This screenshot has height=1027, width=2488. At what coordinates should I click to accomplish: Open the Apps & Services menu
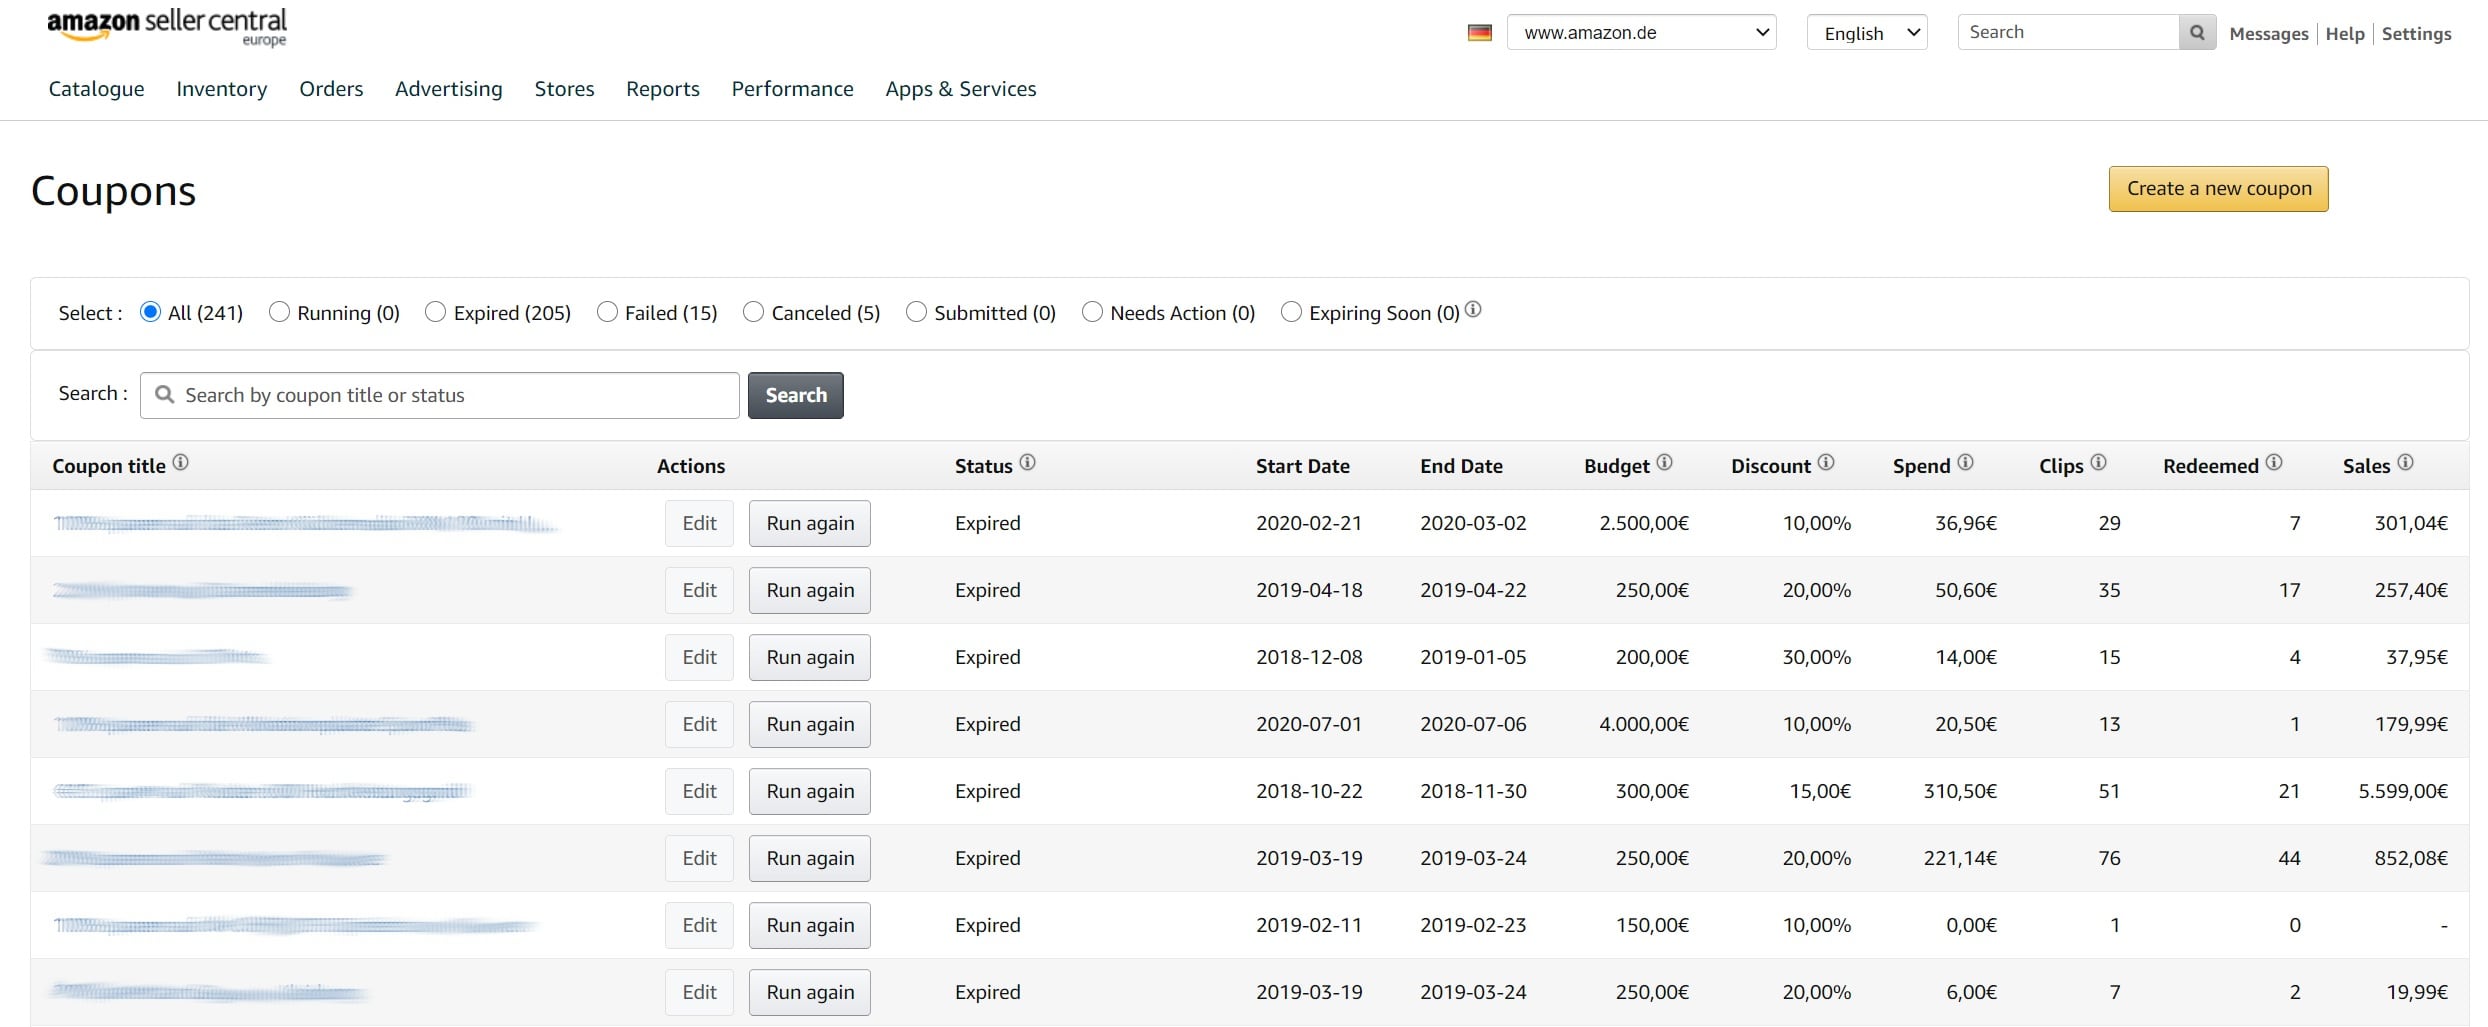click(x=961, y=89)
